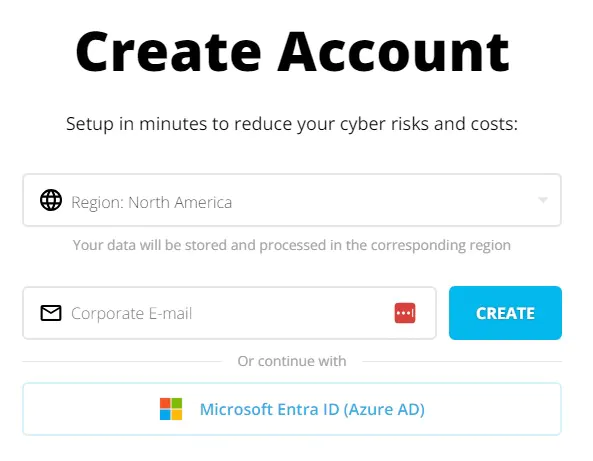Click the 'Setup in minutes' subtitle text
This screenshot has height=461, width=593.
click(x=292, y=124)
